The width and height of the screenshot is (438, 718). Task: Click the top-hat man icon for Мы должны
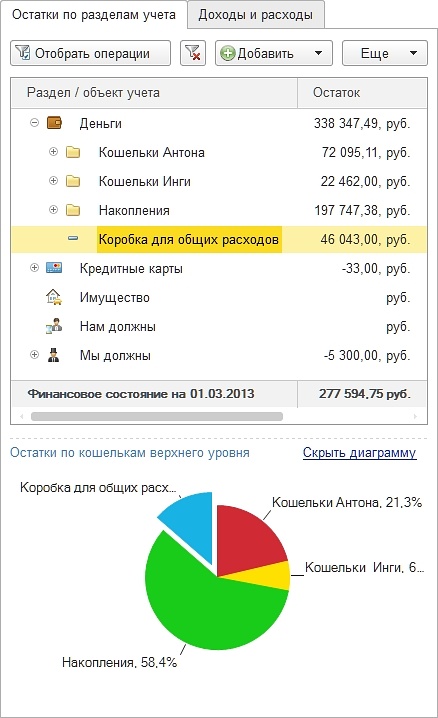(54, 355)
